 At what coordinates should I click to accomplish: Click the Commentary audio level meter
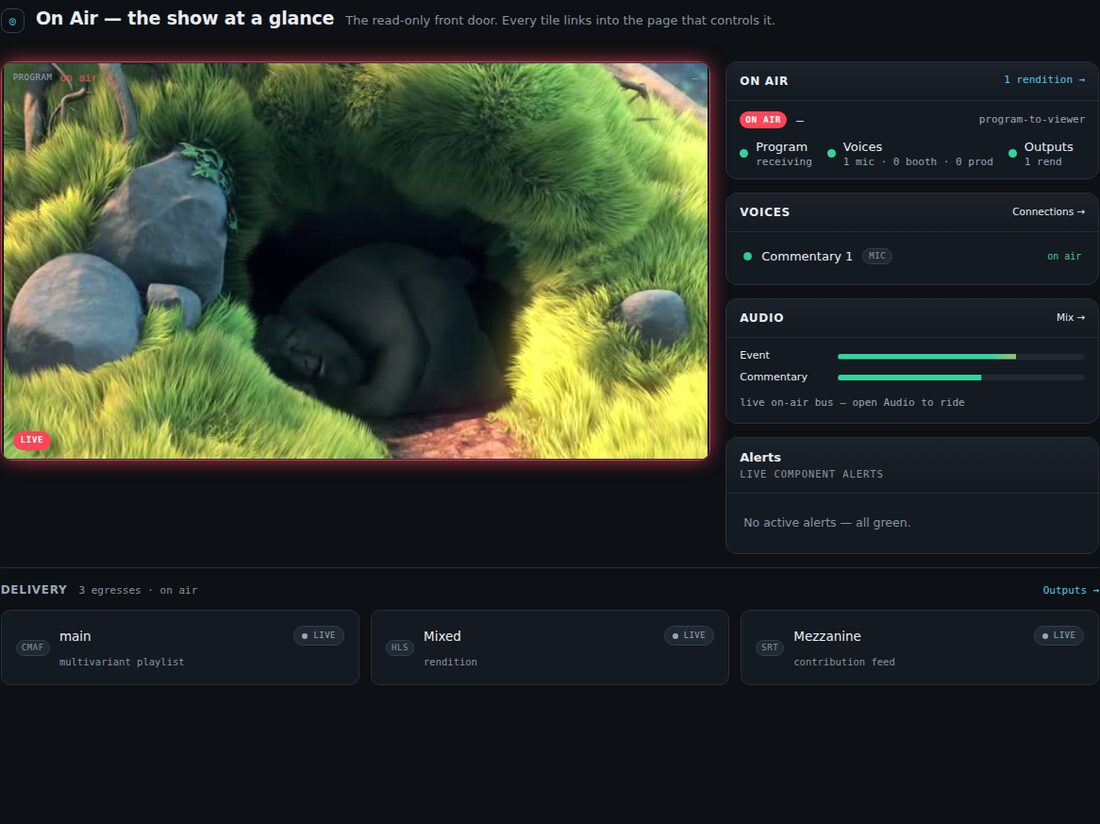[961, 378]
